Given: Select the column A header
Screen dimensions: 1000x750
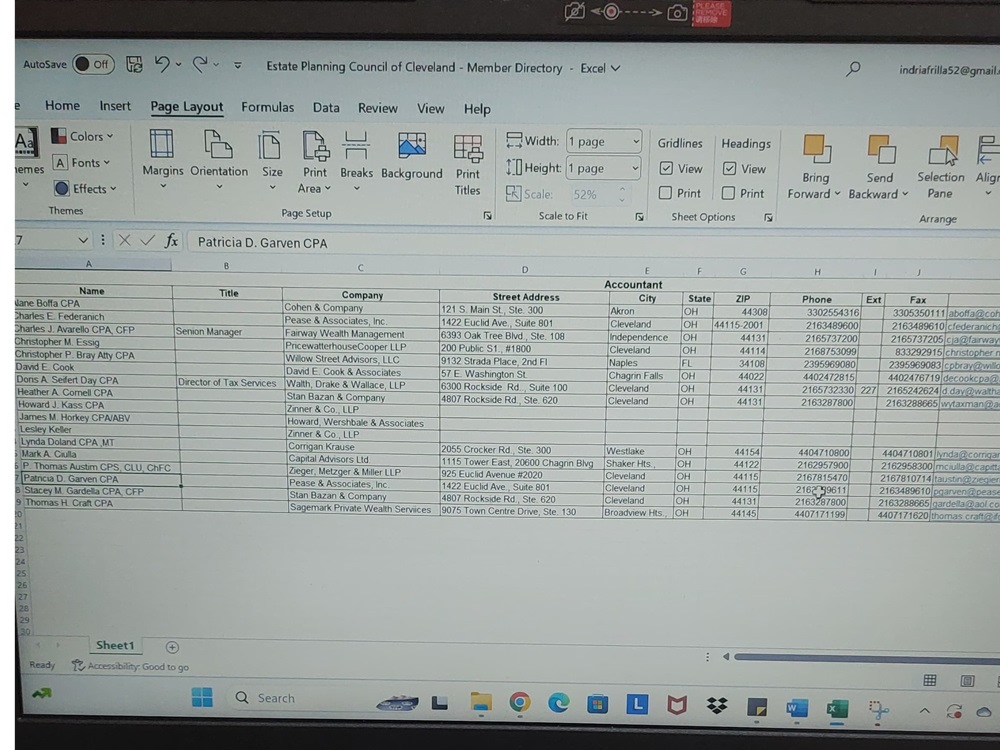Looking at the screenshot, I should coord(89,264).
